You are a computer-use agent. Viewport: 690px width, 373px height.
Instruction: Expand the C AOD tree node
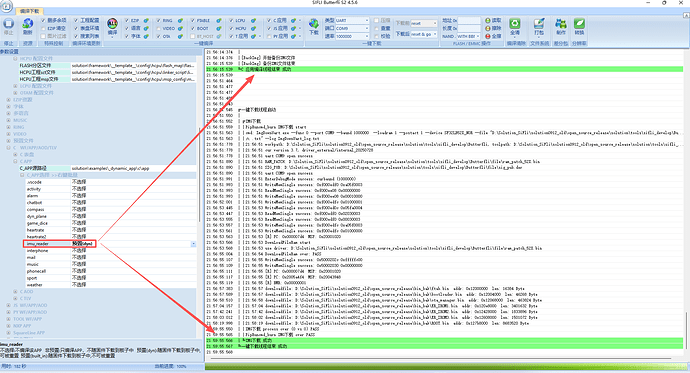click(15, 292)
